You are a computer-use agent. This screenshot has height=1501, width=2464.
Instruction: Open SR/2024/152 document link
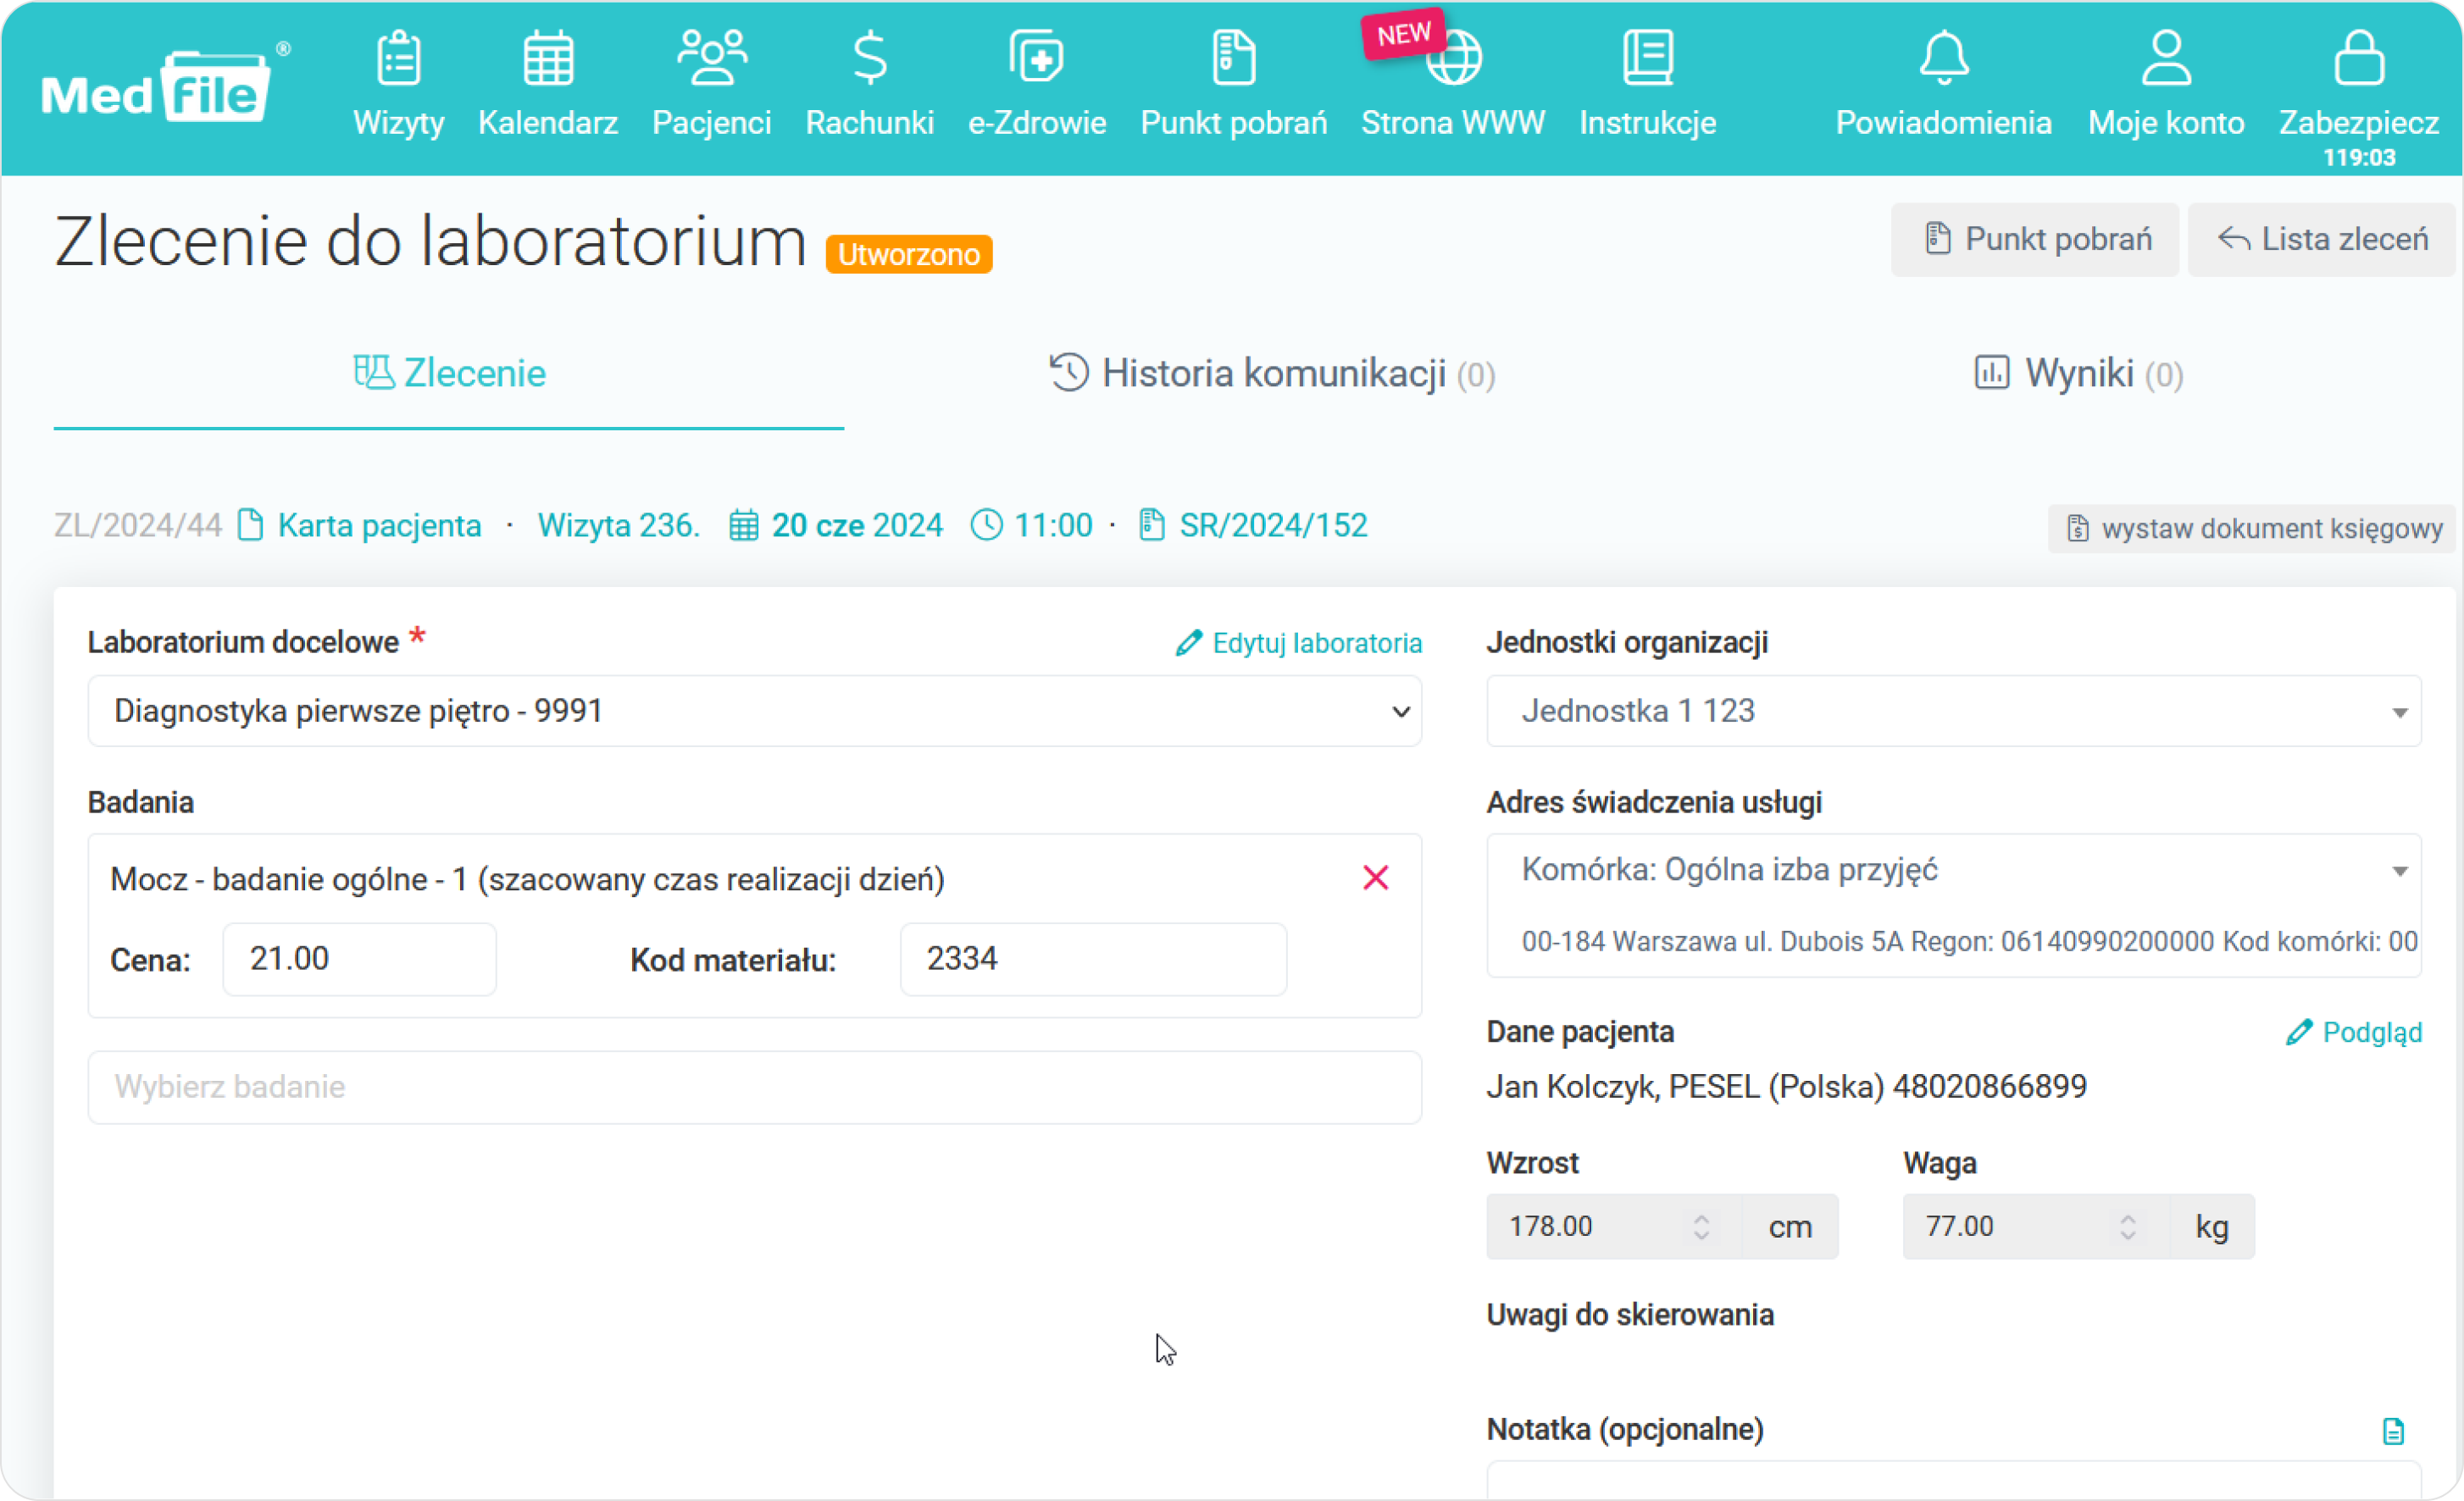(1272, 525)
